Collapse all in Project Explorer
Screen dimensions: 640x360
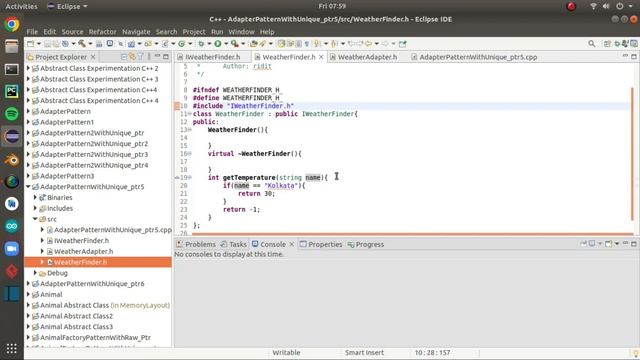[x=123, y=57]
